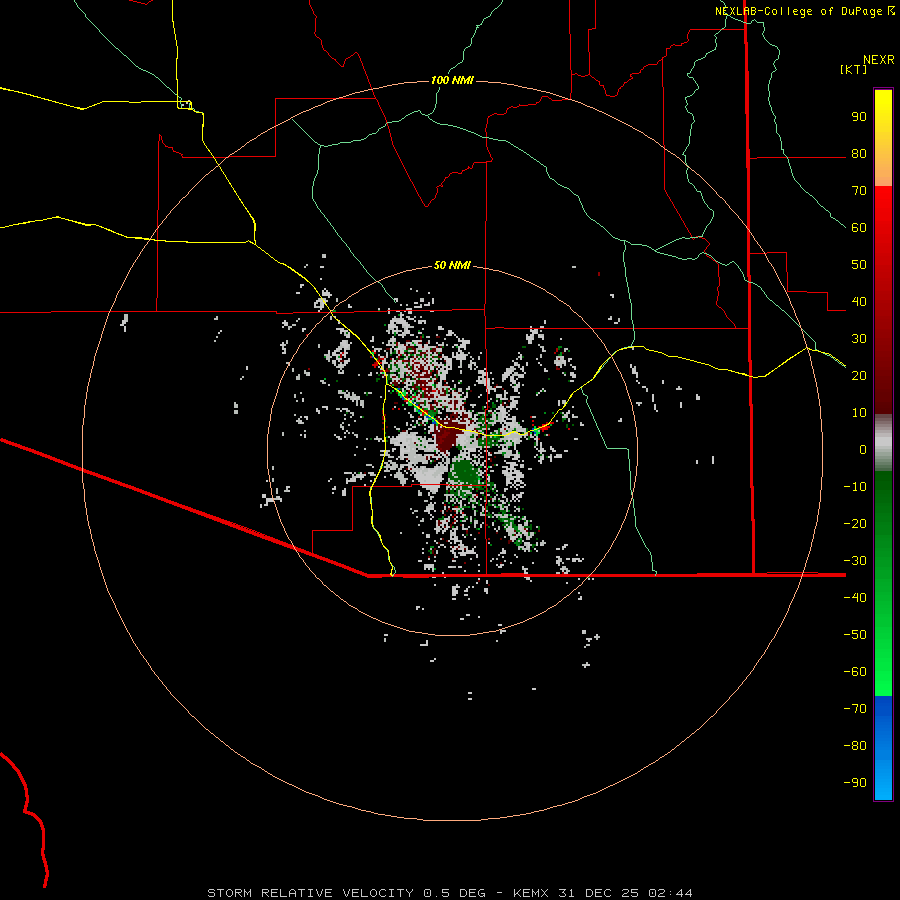Viewport: 900px width, 900px height.
Task: Click the -40 value on velocity scale
Action: coord(855,598)
